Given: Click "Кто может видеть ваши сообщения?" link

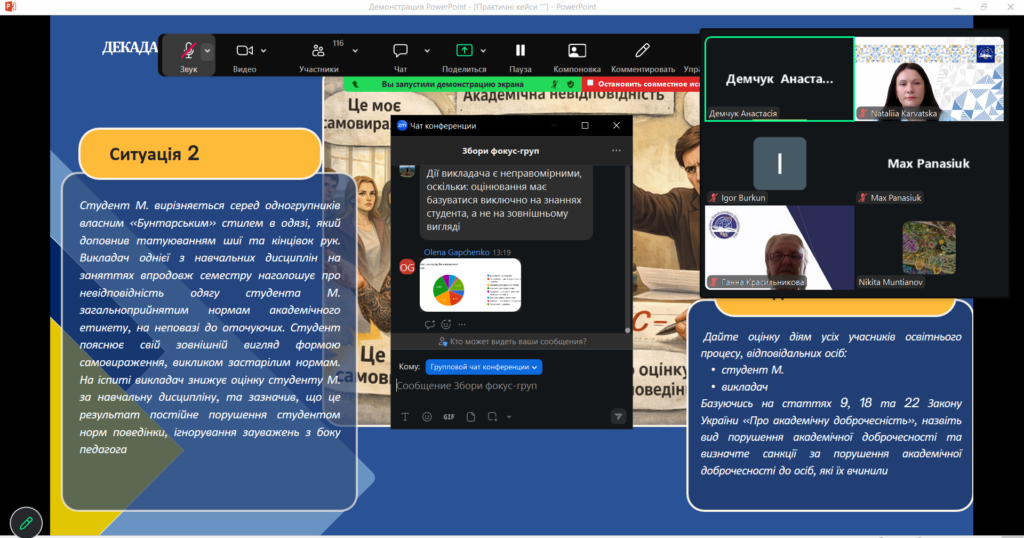Looking at the screenshot, I should 511,341.
